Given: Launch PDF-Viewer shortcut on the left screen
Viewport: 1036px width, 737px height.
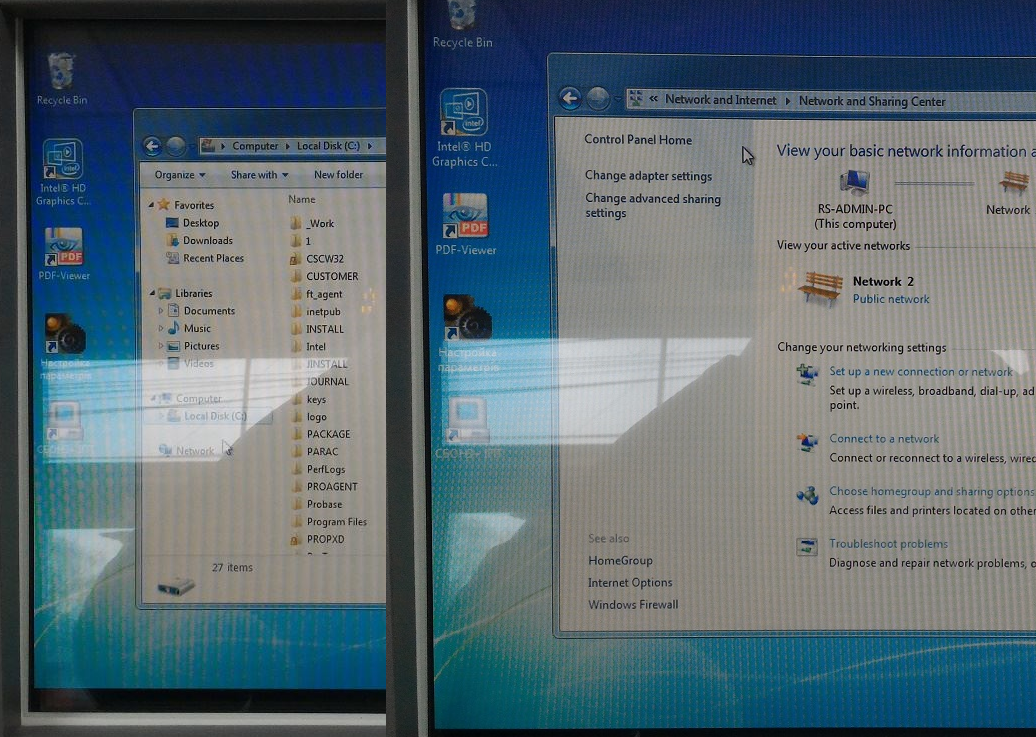Looking at the screenshot, I should pyautogui.click(x=64, y=253).
